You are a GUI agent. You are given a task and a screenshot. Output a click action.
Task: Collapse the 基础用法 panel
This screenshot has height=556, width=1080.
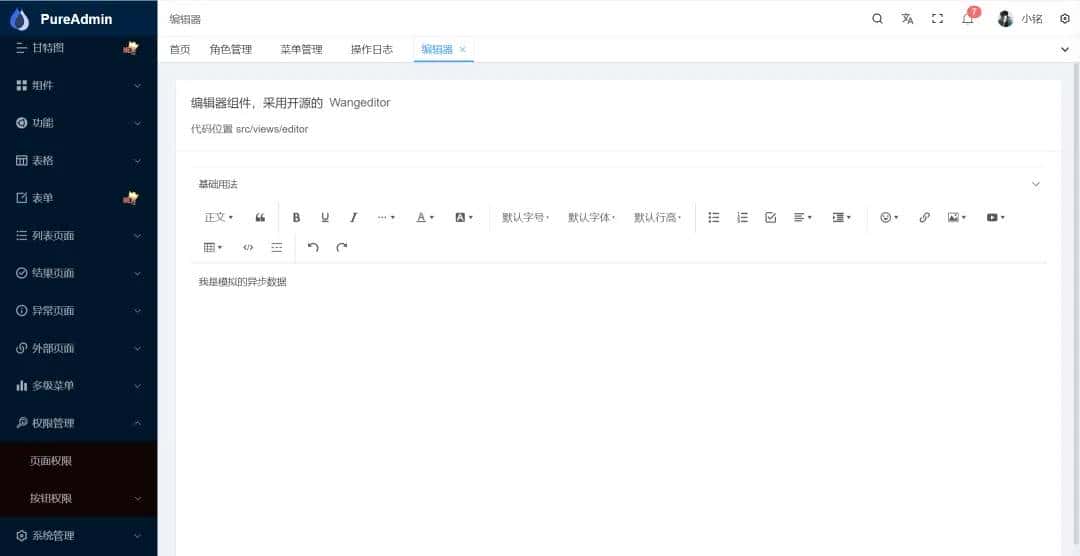[1035, 185]
